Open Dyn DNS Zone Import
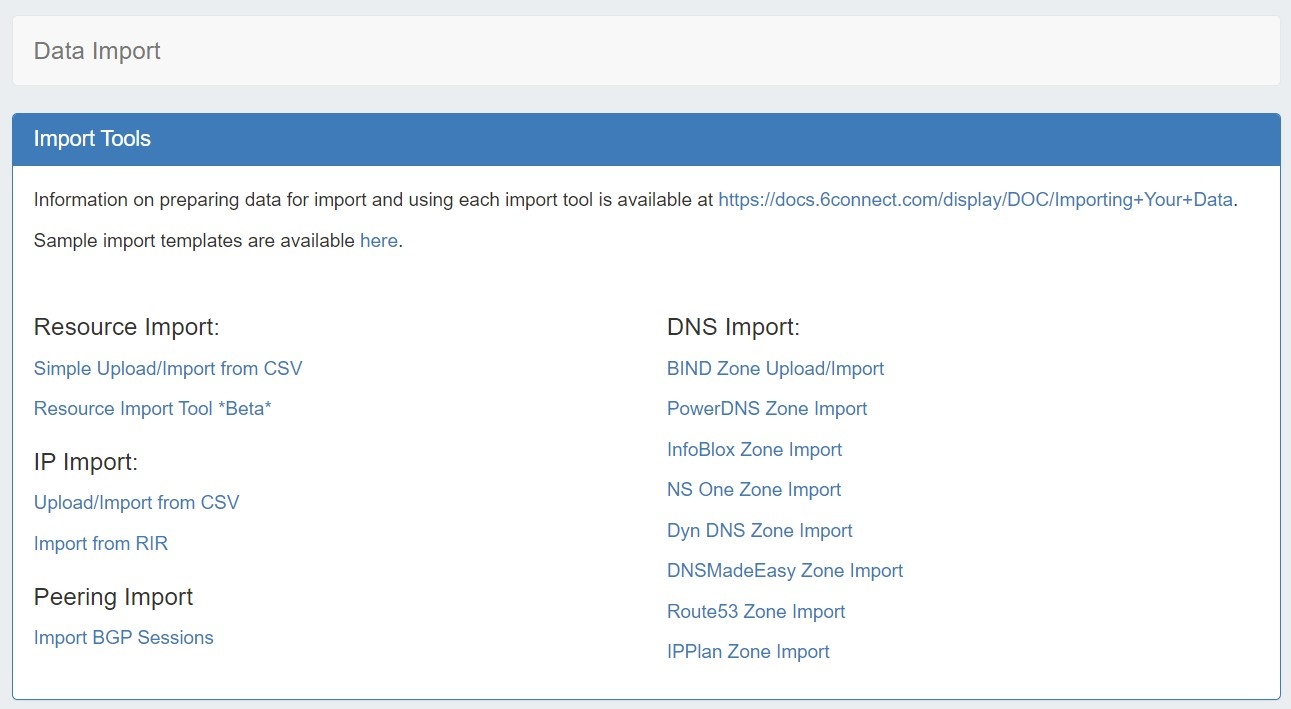 759,530
